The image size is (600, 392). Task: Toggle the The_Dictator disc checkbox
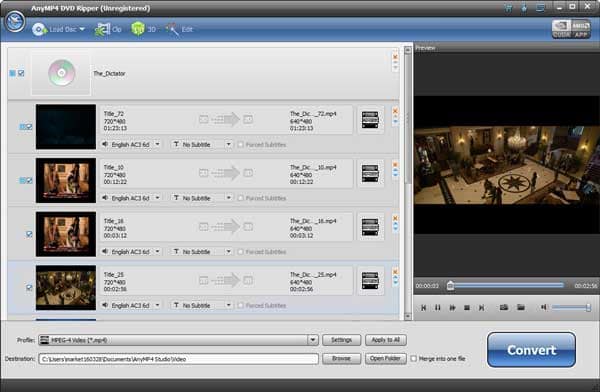point(21,73)
